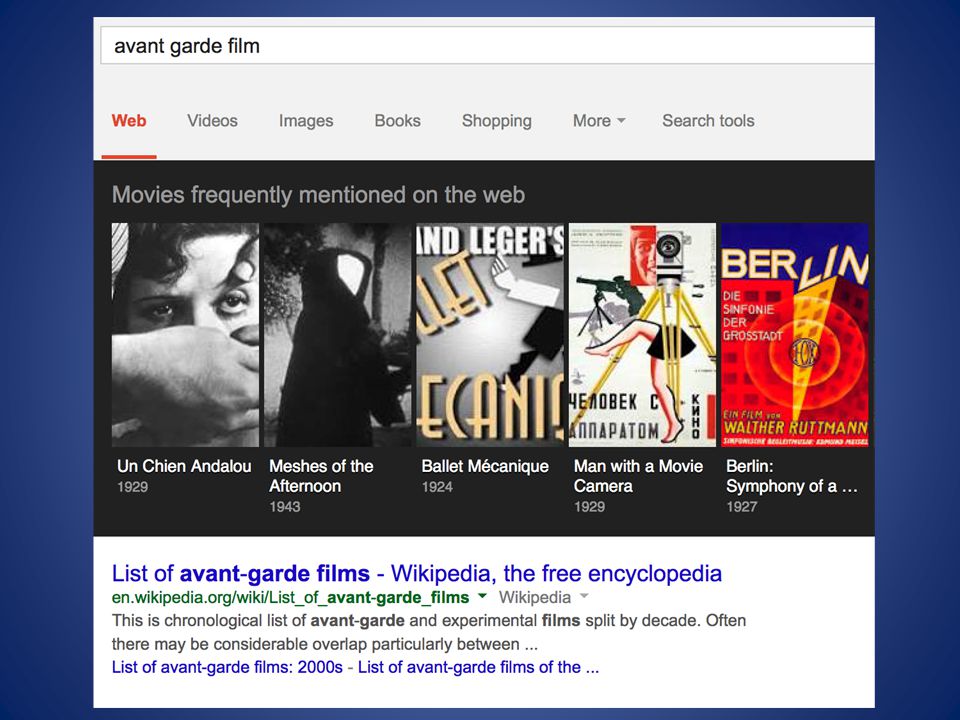Click the Ballet Mécanique title text
Screen dimensions: 960x720
pyautogui.click(x=485, y=466)
